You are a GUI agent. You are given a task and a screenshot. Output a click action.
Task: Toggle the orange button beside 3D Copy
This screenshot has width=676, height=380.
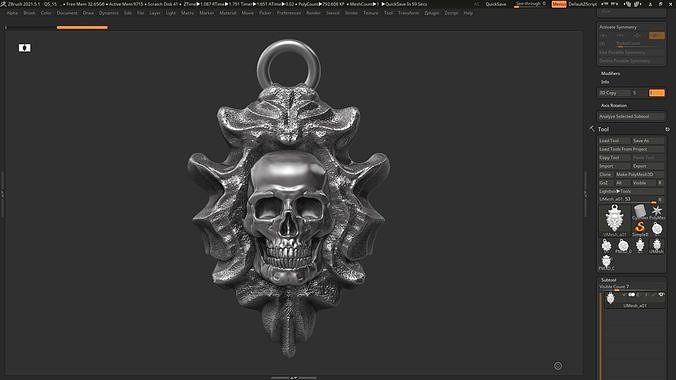(x=657, y=93)
